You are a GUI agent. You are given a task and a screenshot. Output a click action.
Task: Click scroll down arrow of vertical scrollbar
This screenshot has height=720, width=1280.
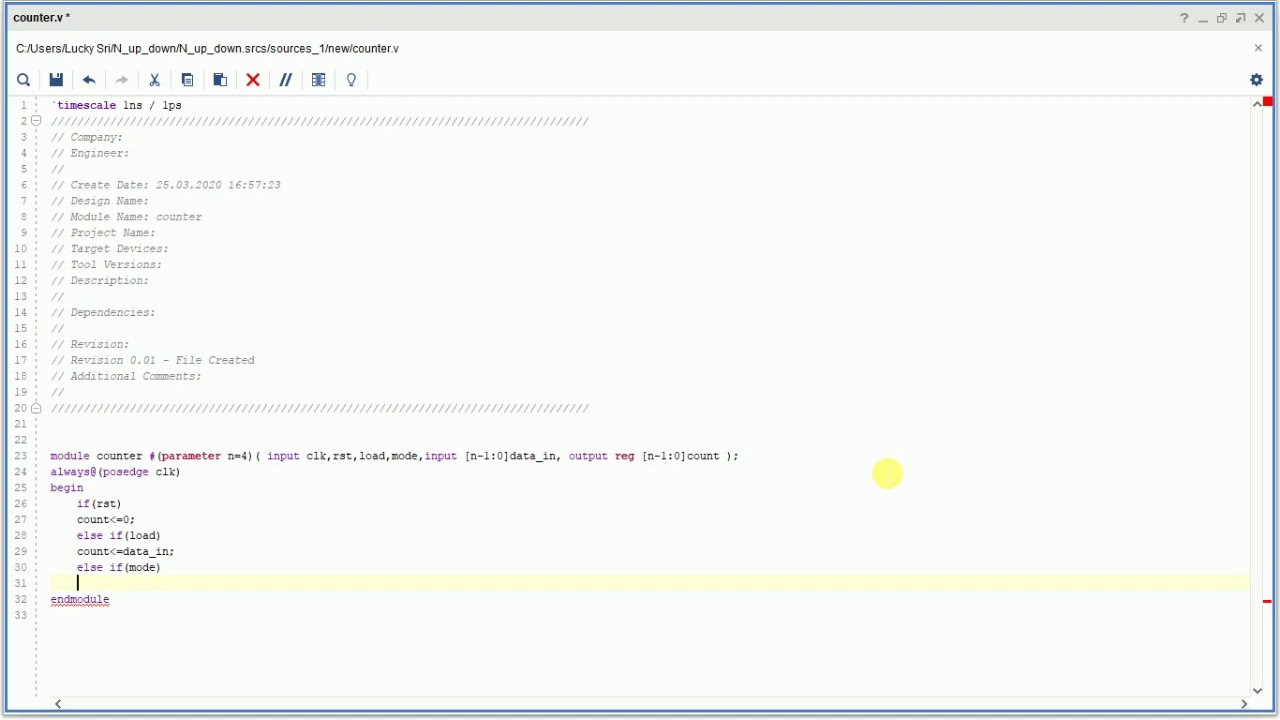pyautogui.click(x=1257, y=690)
